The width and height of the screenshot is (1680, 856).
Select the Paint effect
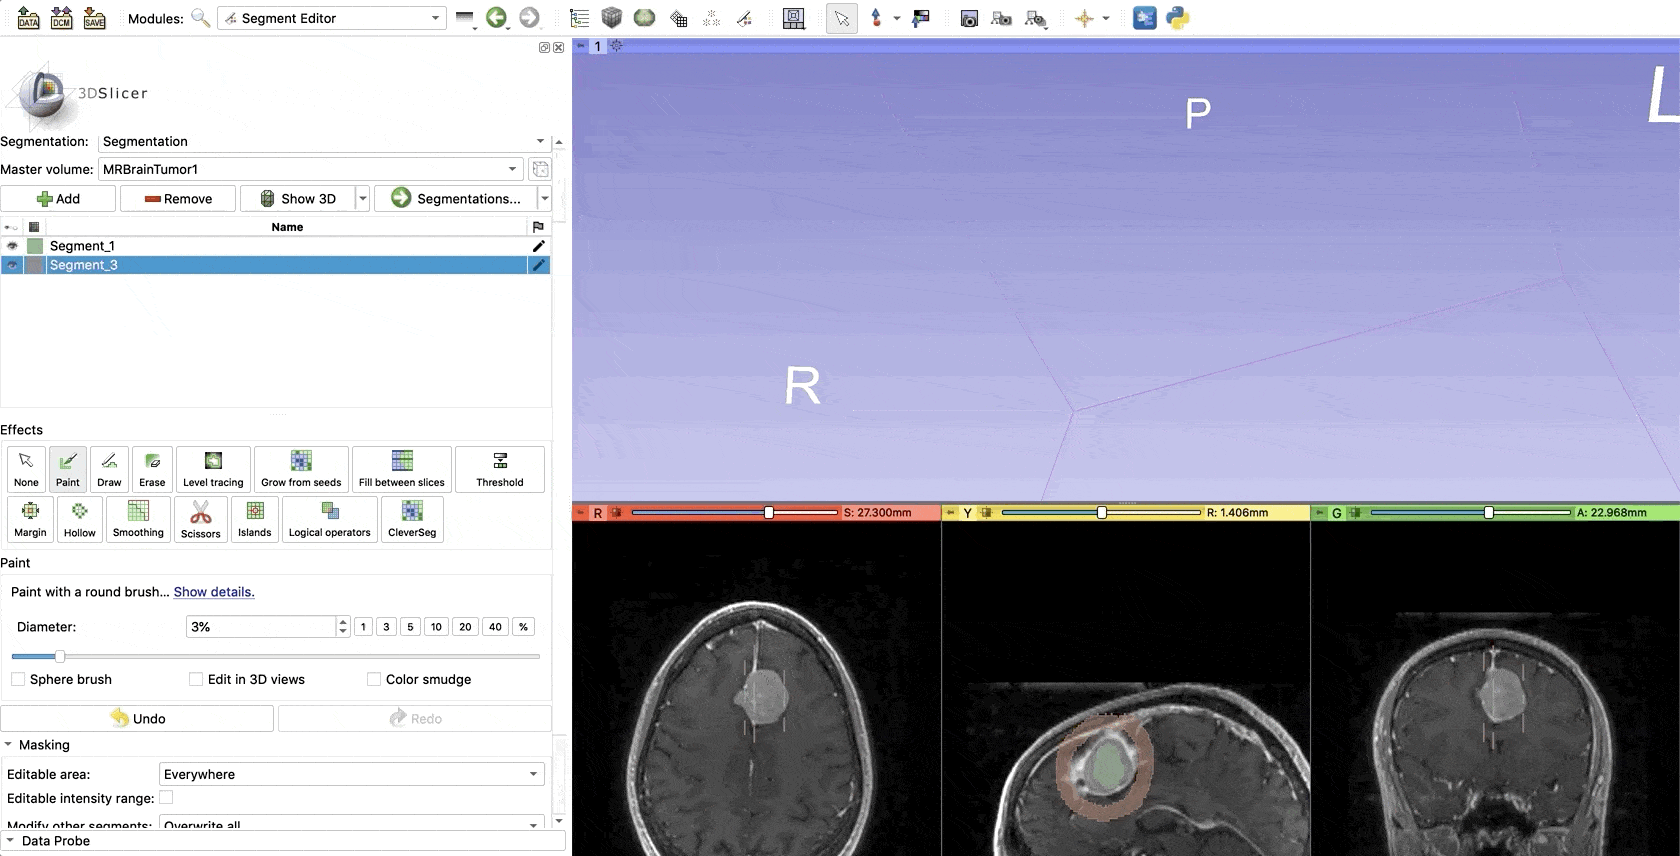click(x=68, y=469)
